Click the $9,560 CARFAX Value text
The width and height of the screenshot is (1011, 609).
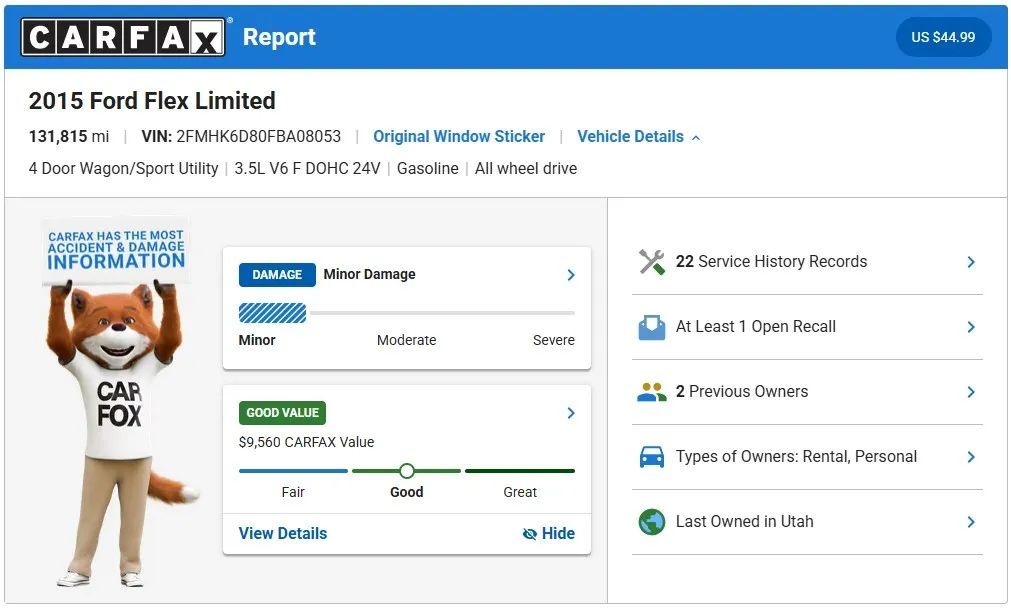306,442
